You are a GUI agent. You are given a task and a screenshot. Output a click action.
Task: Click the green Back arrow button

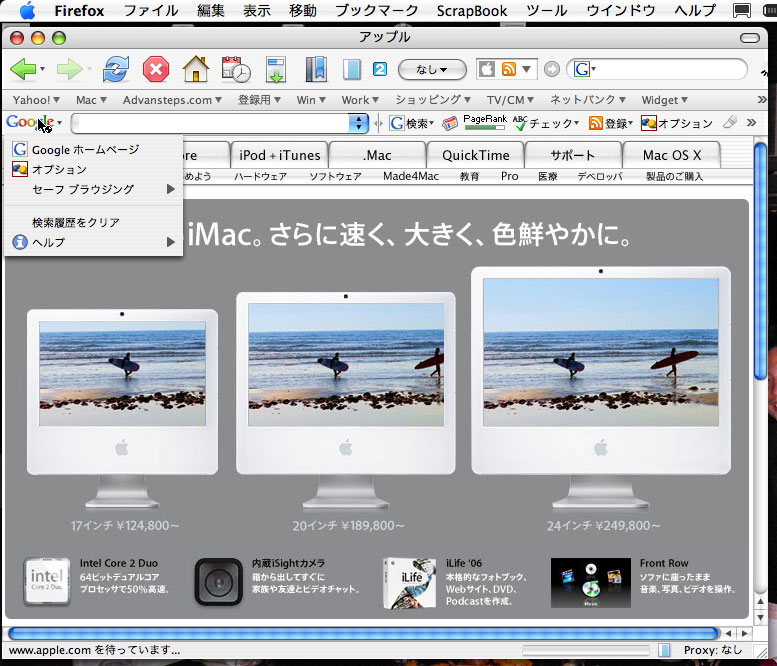(23, 70)
